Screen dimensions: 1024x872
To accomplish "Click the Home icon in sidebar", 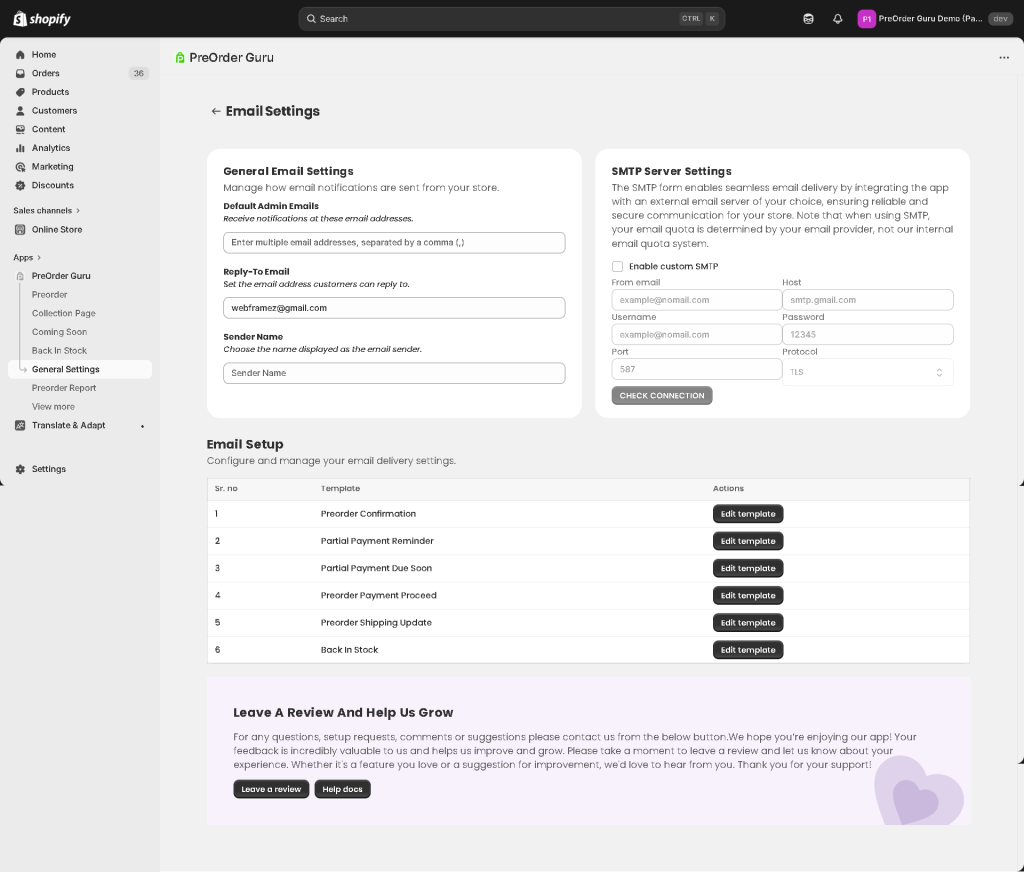I will point(20,55).
